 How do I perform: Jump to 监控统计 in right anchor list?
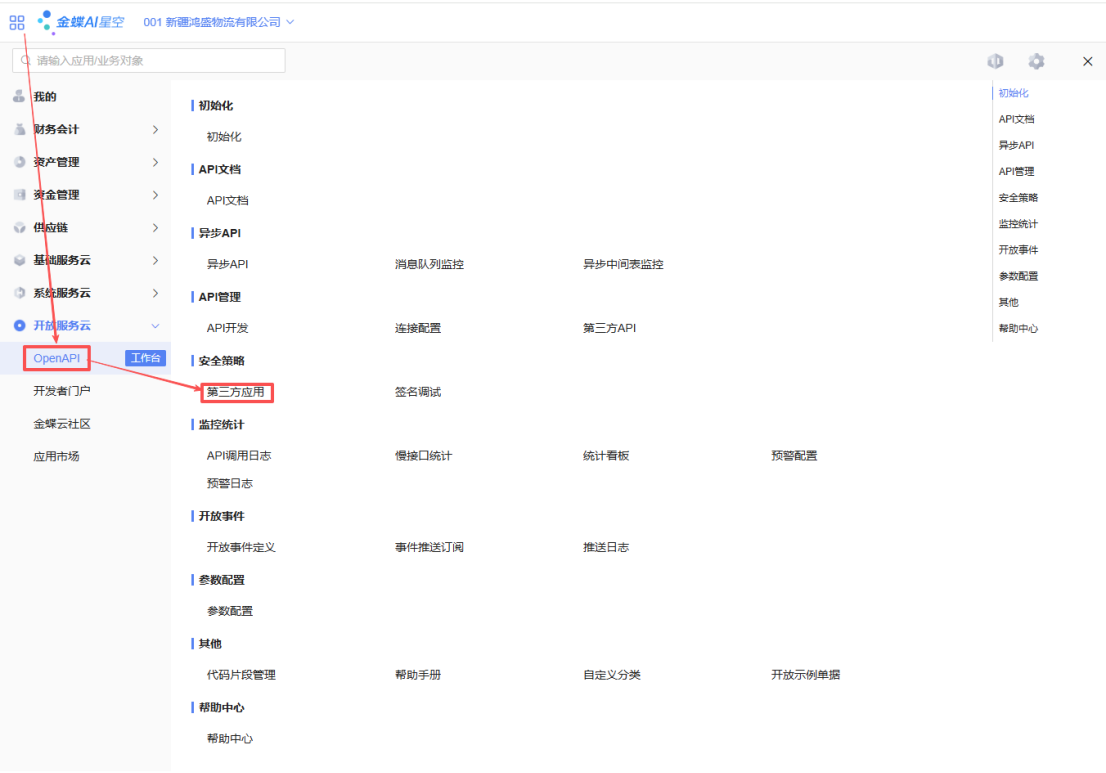[x=1018, y=224]
